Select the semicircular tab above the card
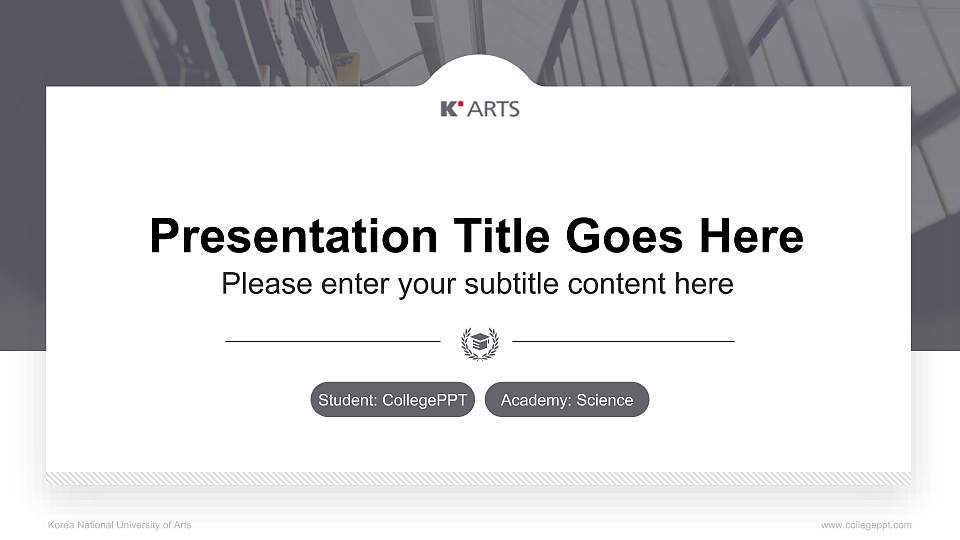The image size is (960, 540). (479, 71)
